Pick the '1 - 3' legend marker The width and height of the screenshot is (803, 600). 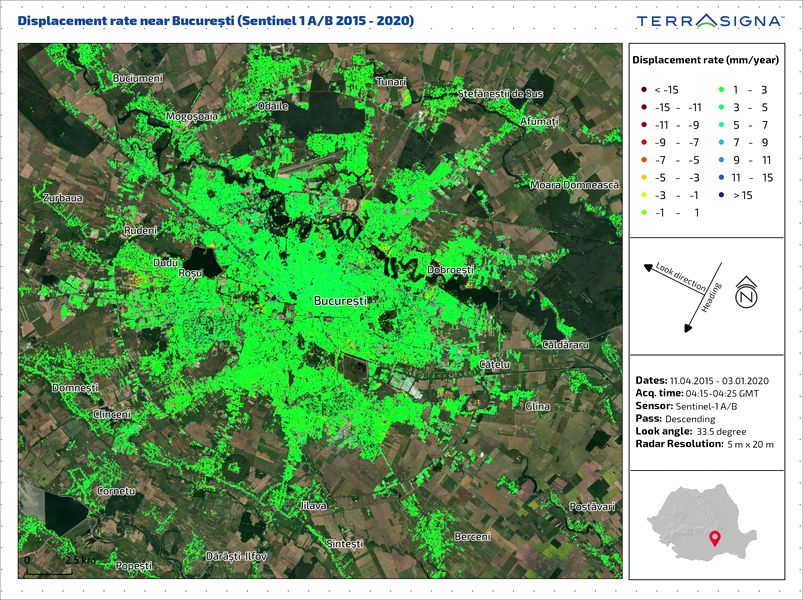pyautogui.click(x=722, y=90)
